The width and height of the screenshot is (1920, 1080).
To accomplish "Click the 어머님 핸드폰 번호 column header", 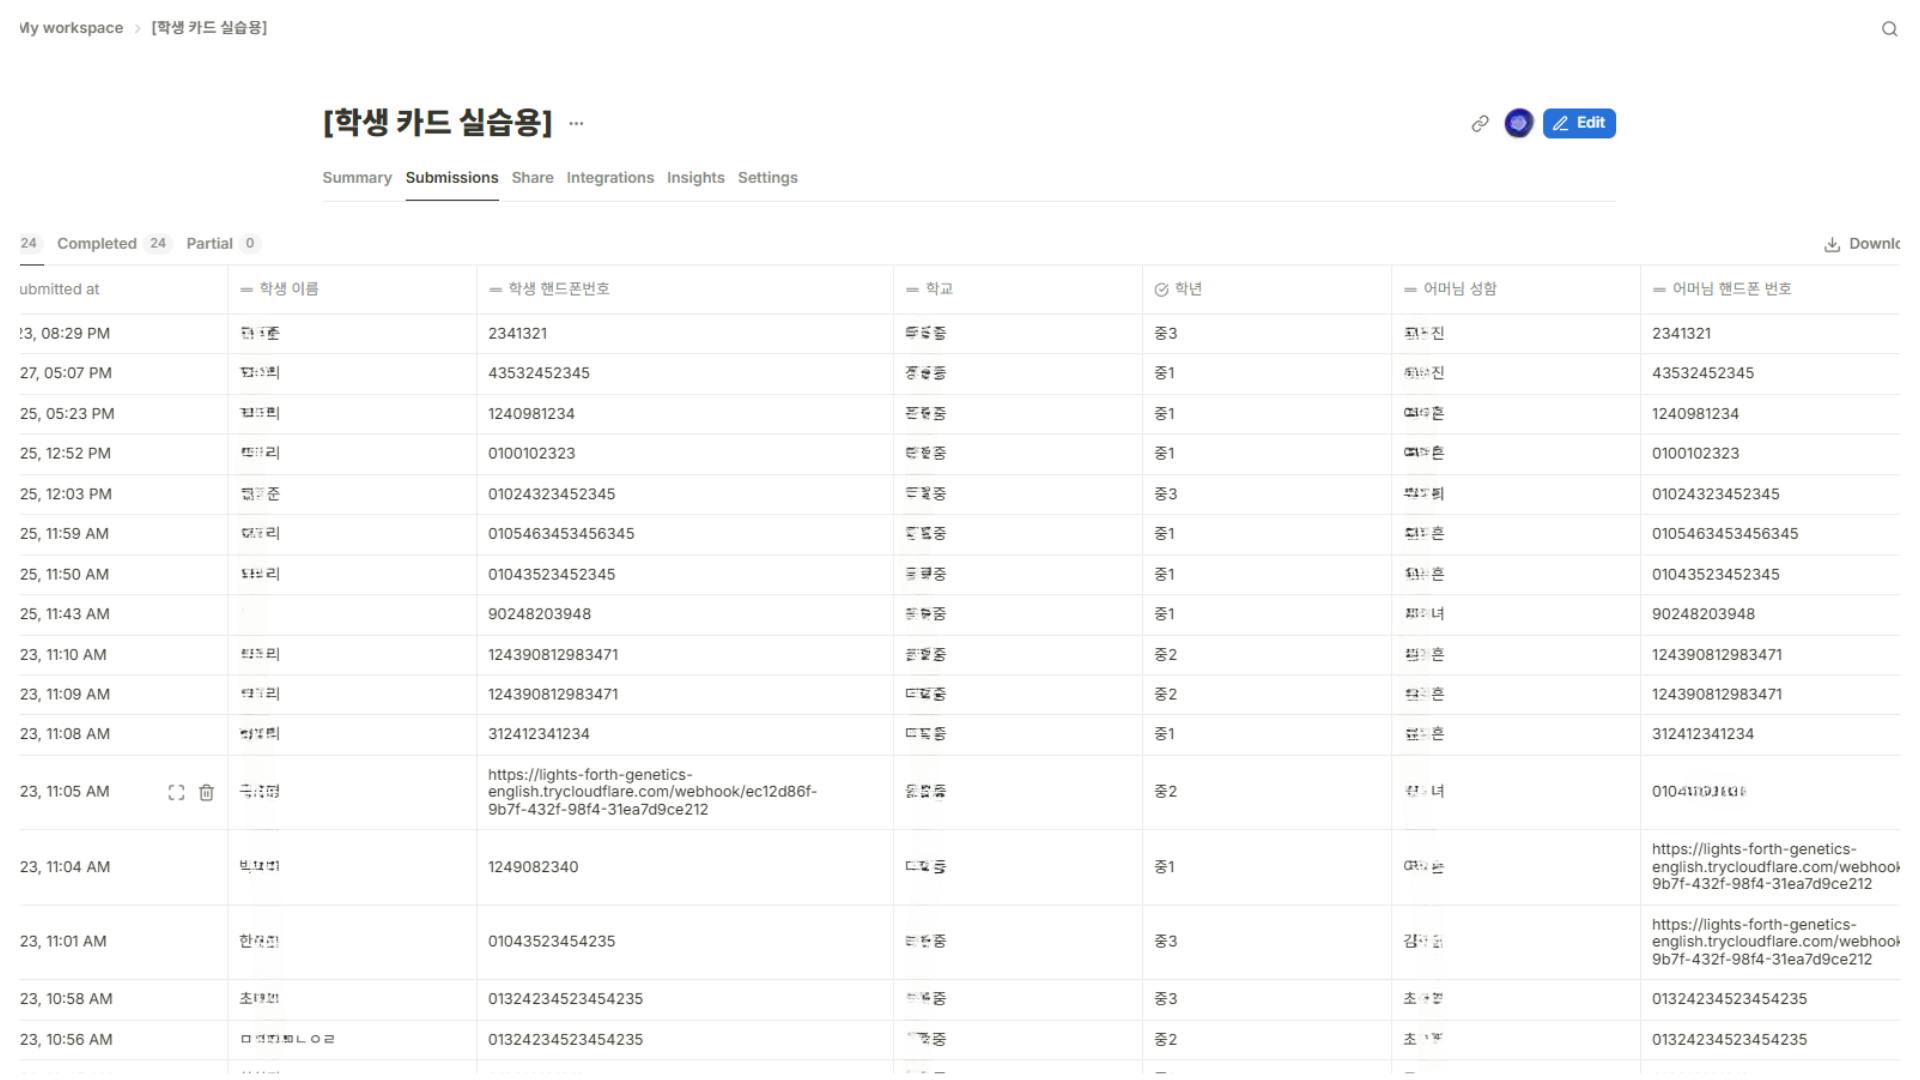I will point(1770,289).
